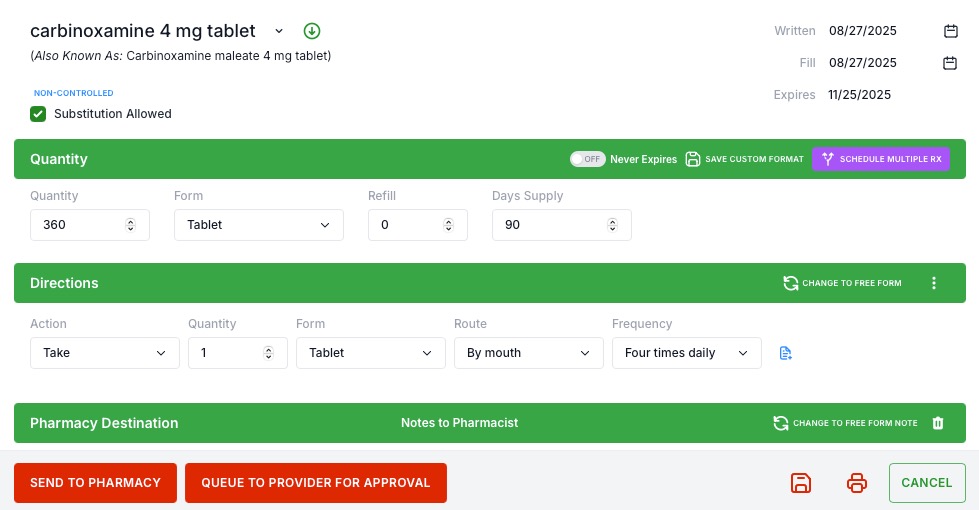
Task: Open the Written date calendar picker
Action: (x=950, y=31)
